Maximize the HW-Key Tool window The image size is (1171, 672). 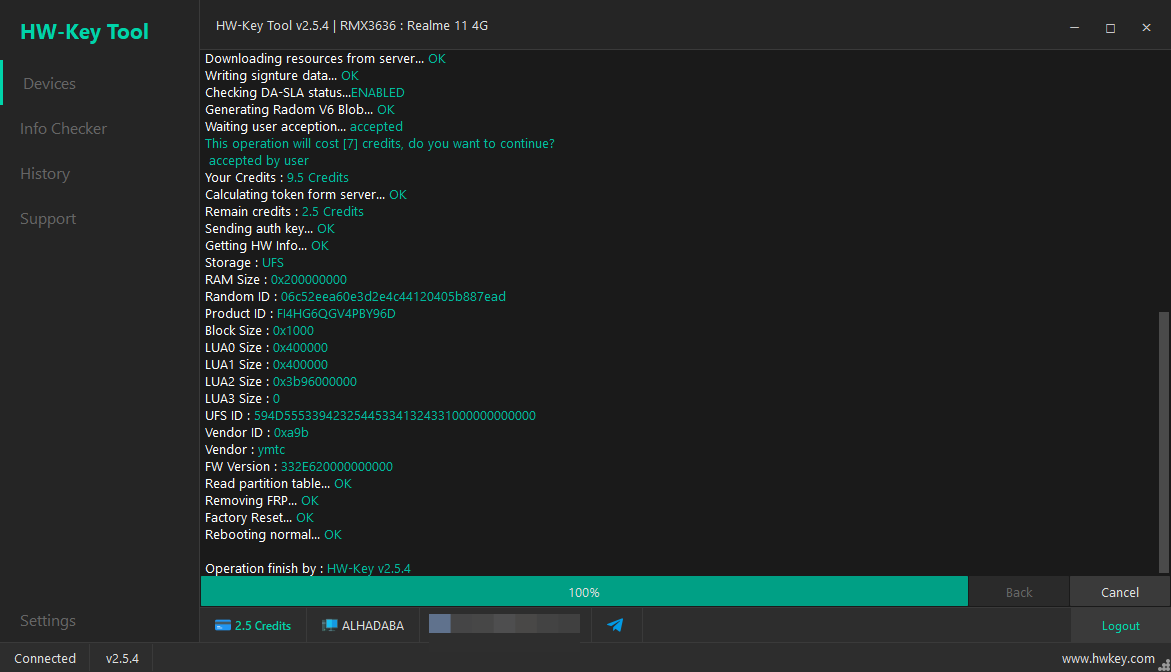coord(1111,28)
